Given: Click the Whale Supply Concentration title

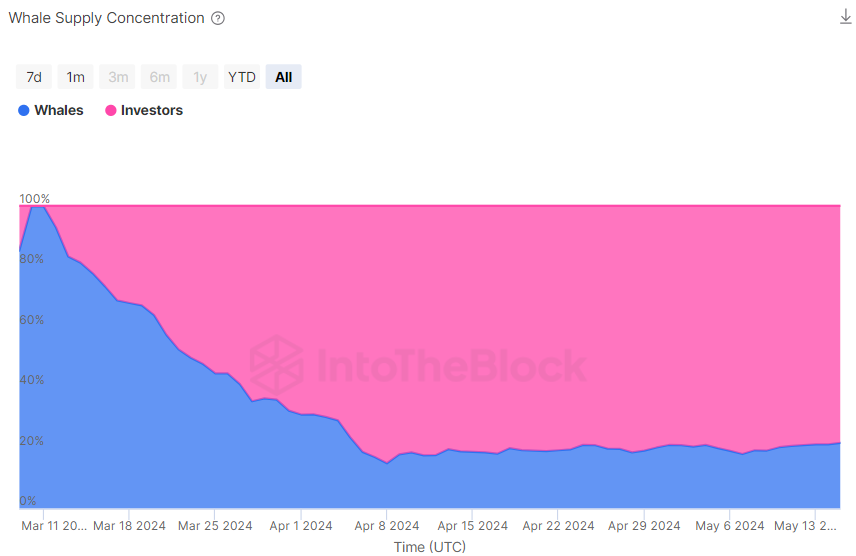Looking at the screenshot, I should coord(107,18).
